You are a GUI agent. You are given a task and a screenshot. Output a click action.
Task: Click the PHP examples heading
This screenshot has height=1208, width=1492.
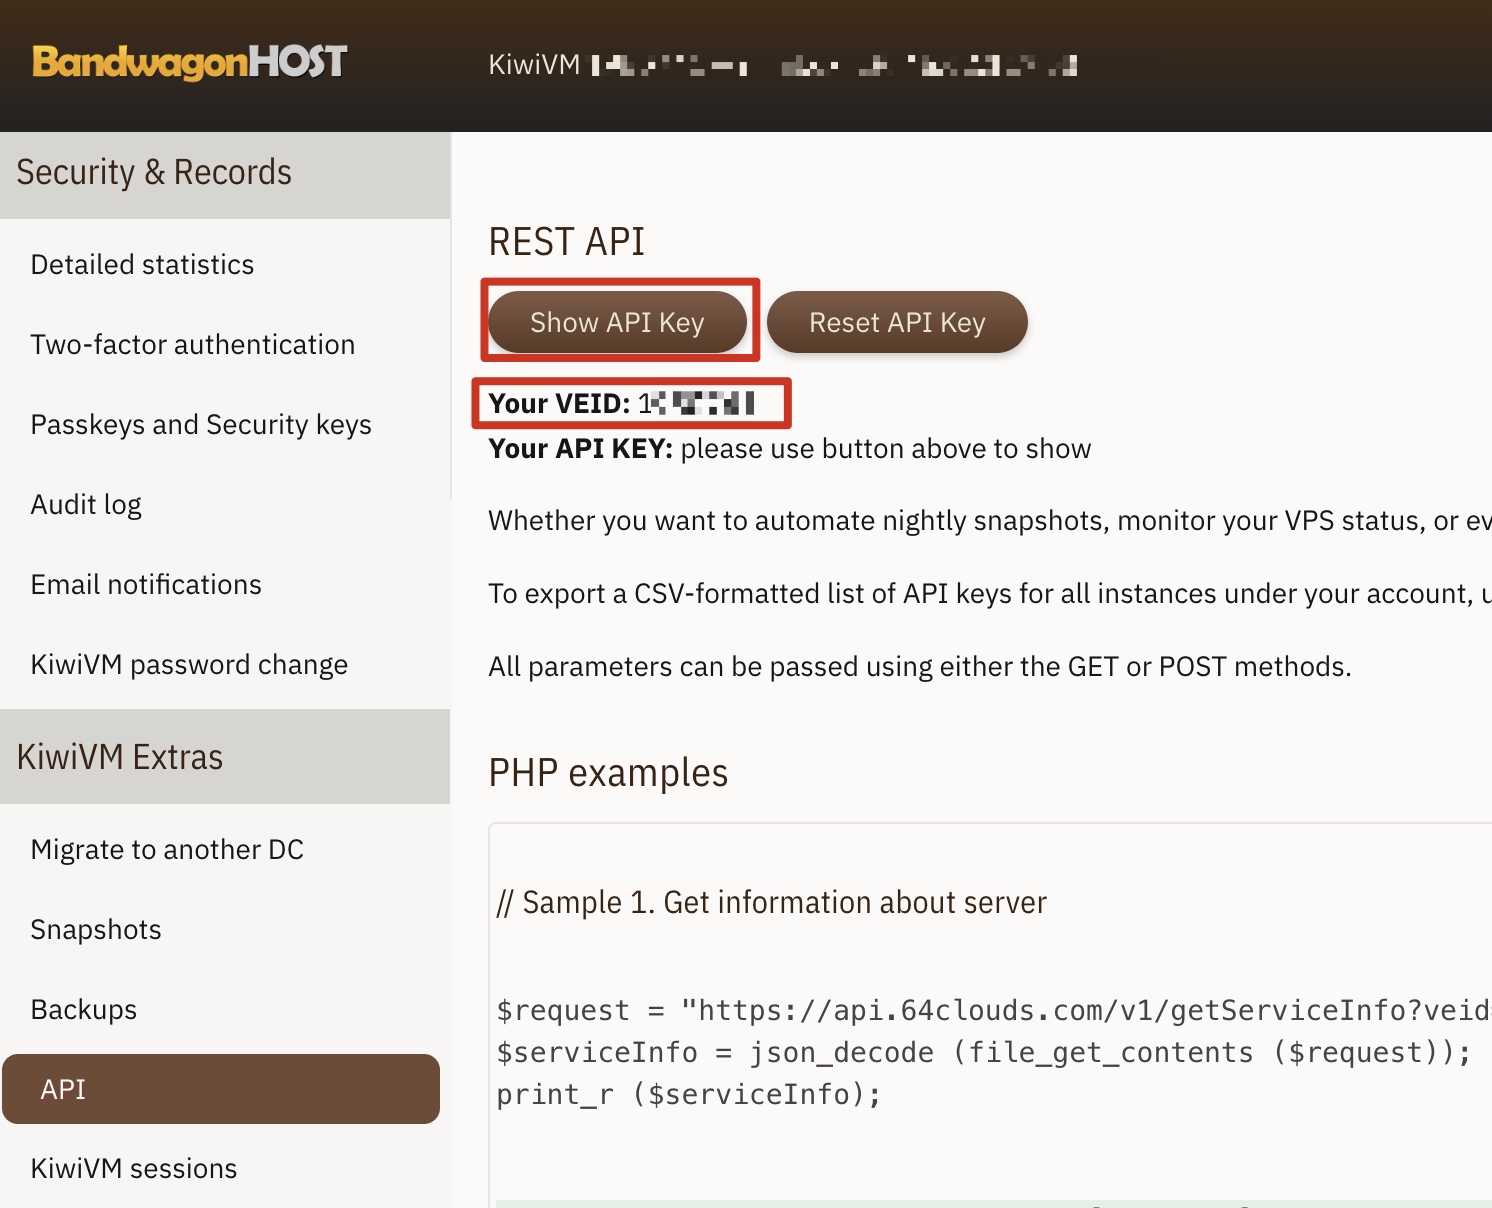coord(608,773)
